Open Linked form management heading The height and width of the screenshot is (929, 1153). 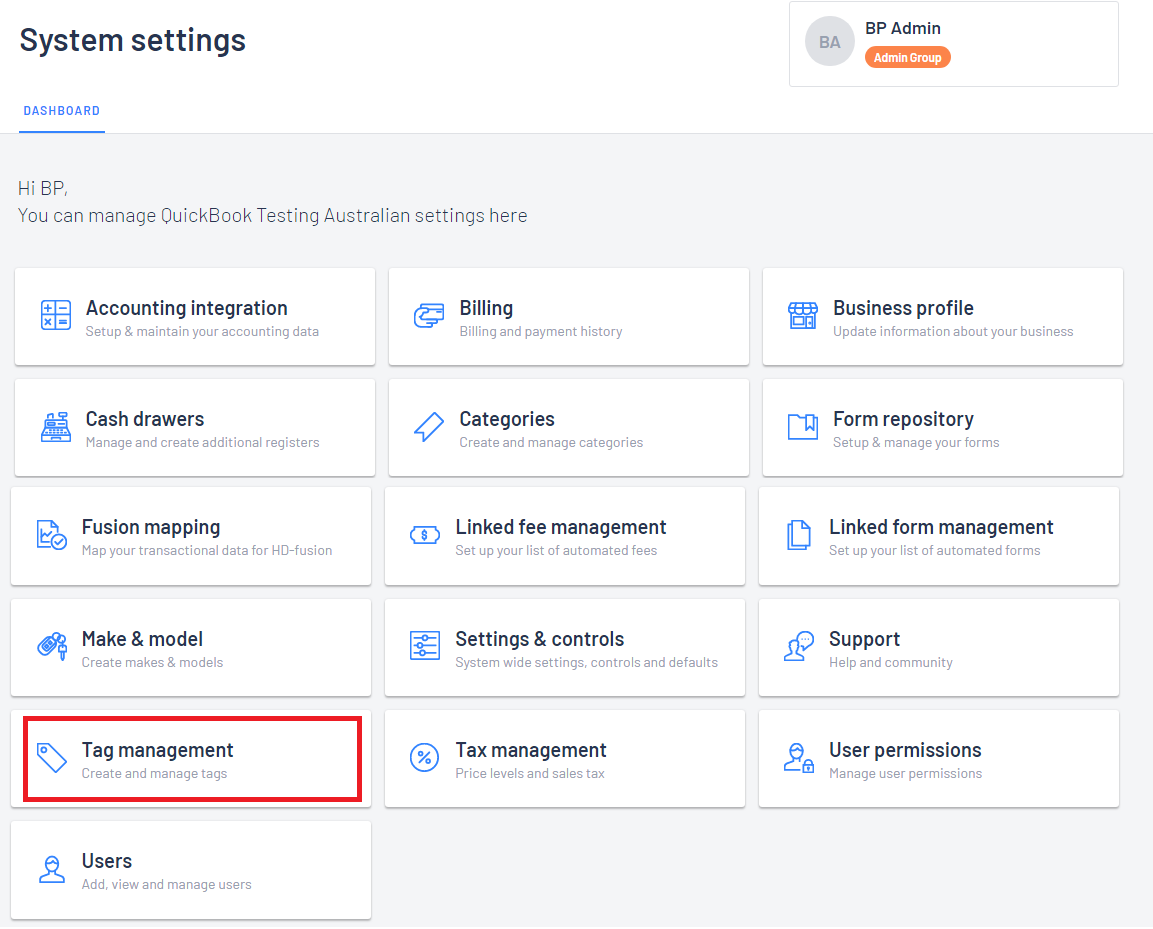[941, 527]
